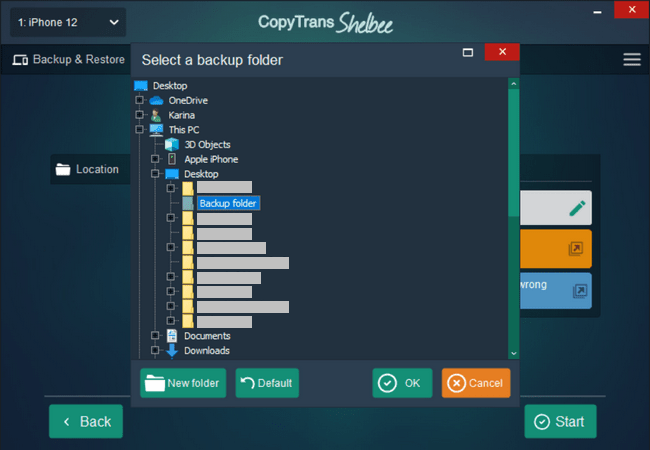This screenshot has width=650, height=450.
Task: Select the top-level Desktop root item
Action: [170, 86]
